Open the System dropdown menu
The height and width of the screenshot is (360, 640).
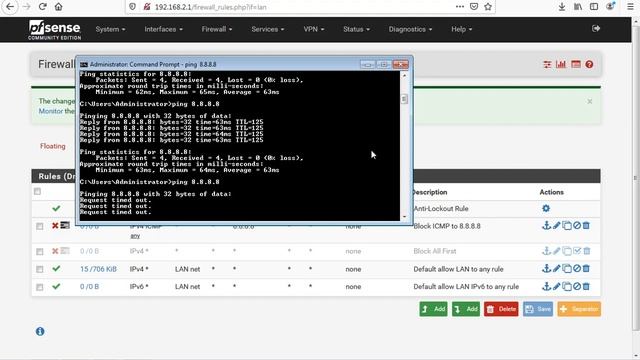point(110,29)
